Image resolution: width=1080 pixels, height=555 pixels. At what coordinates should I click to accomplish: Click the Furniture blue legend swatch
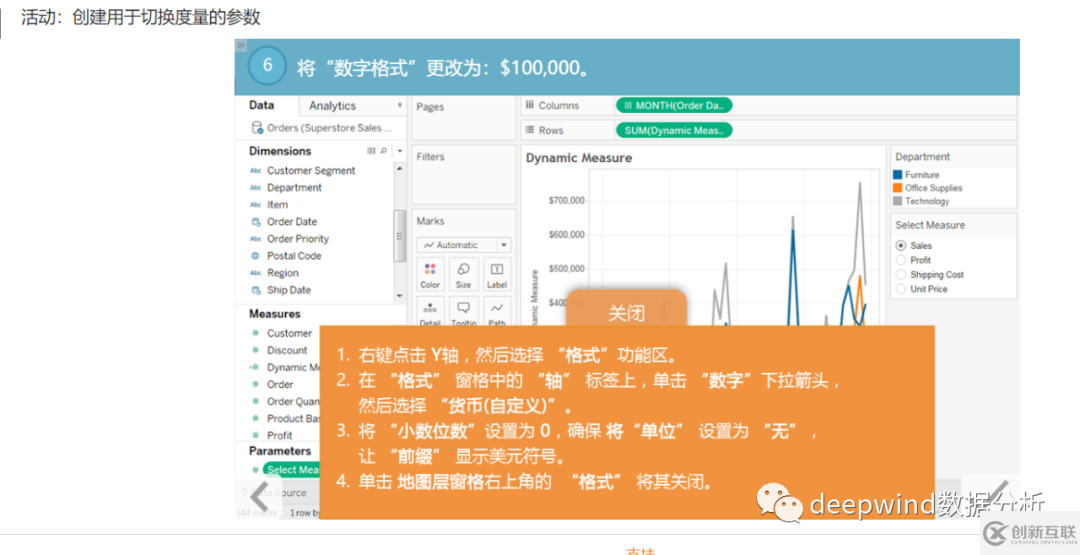pos(897,175)
